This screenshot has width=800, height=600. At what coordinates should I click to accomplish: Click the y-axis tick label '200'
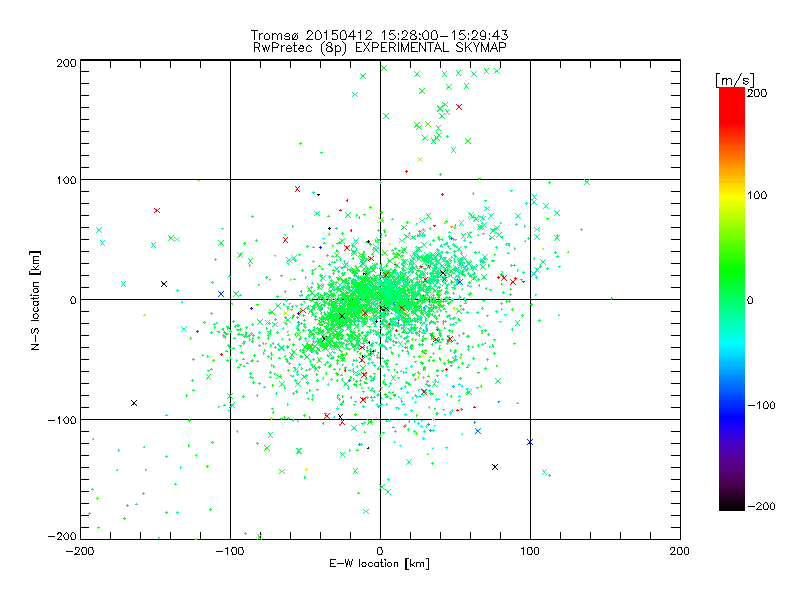click(x=66, y=63)
